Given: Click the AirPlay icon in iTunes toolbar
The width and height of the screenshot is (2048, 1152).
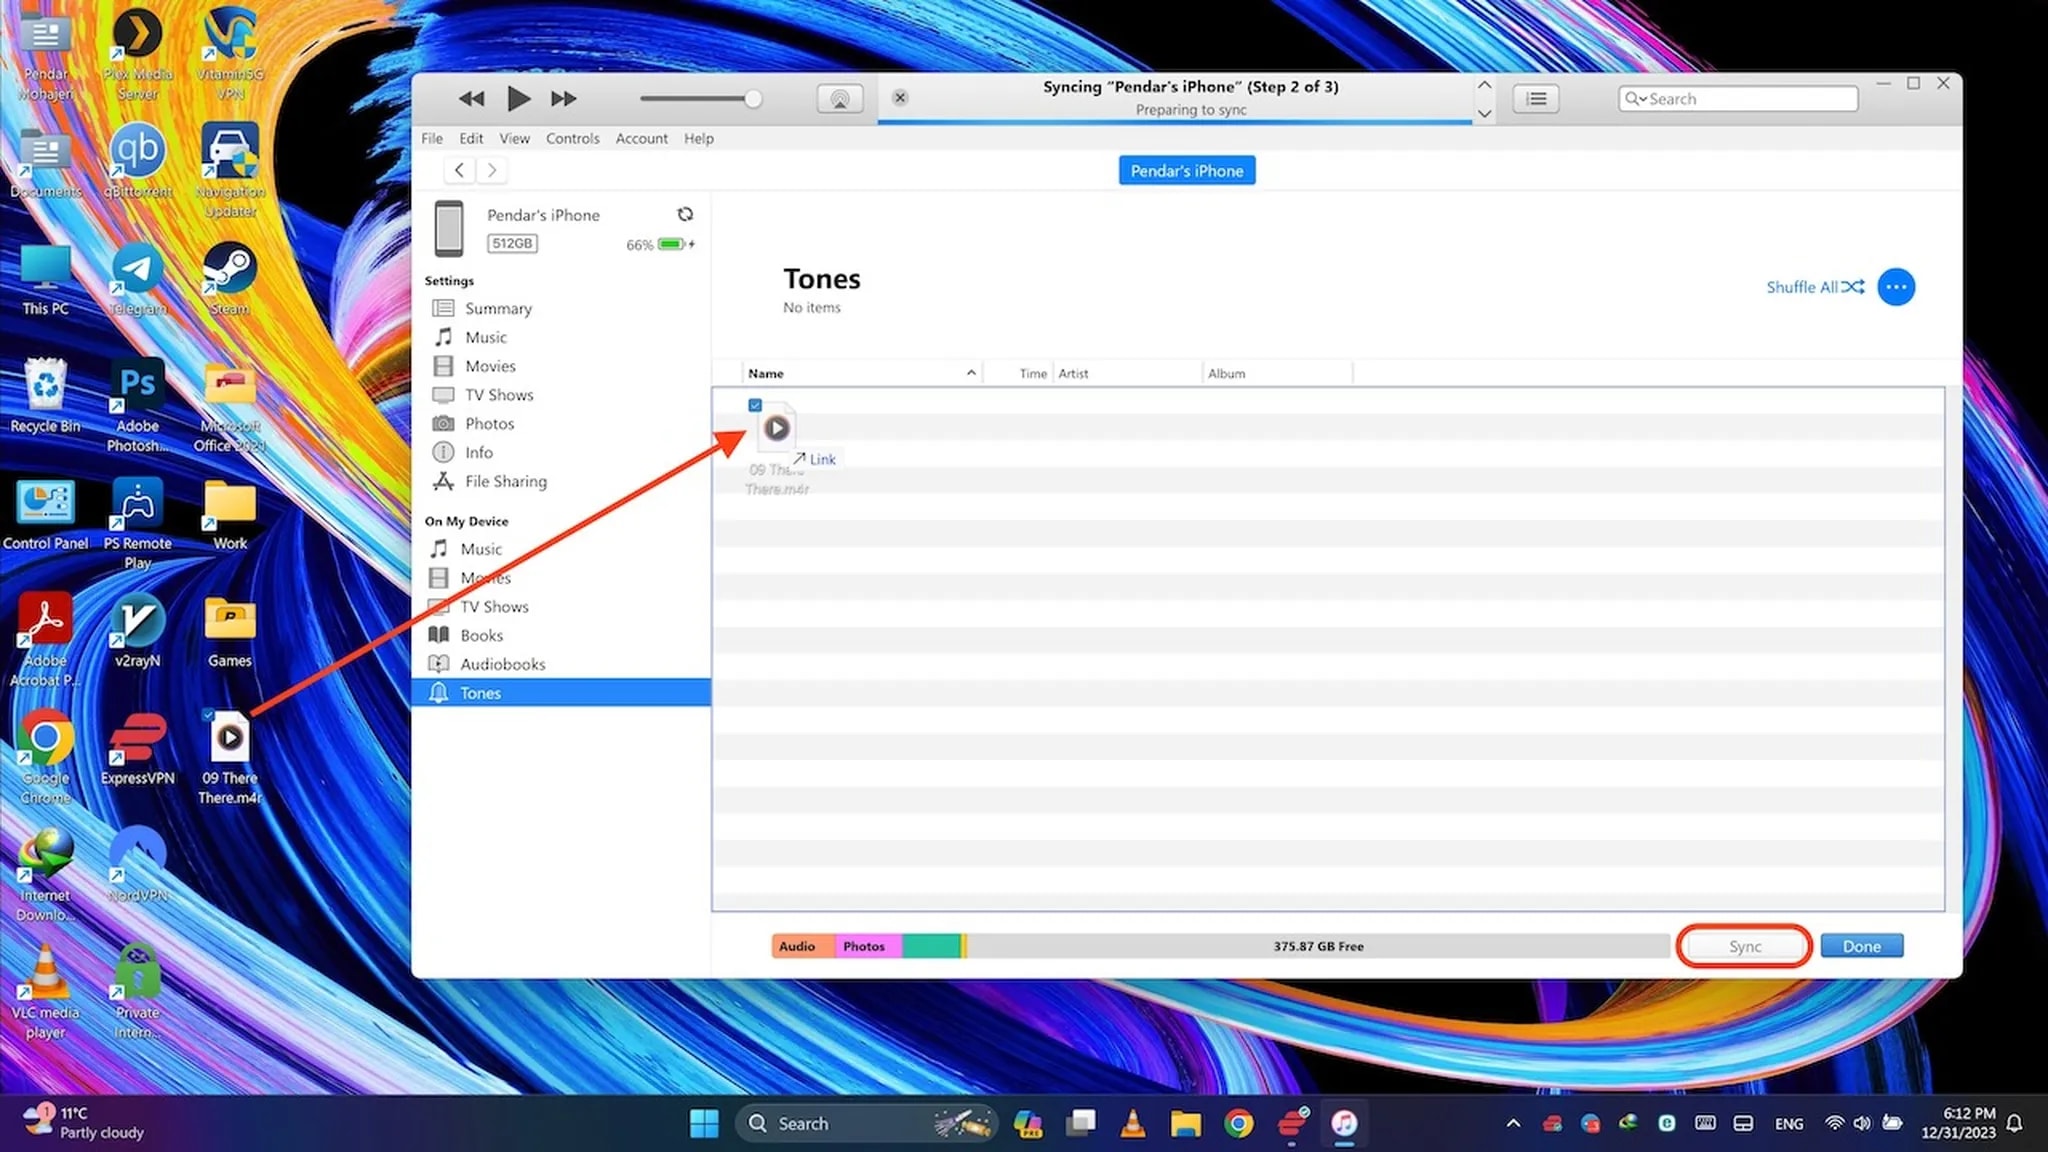Looking at the screenshot, I should 840,98.
